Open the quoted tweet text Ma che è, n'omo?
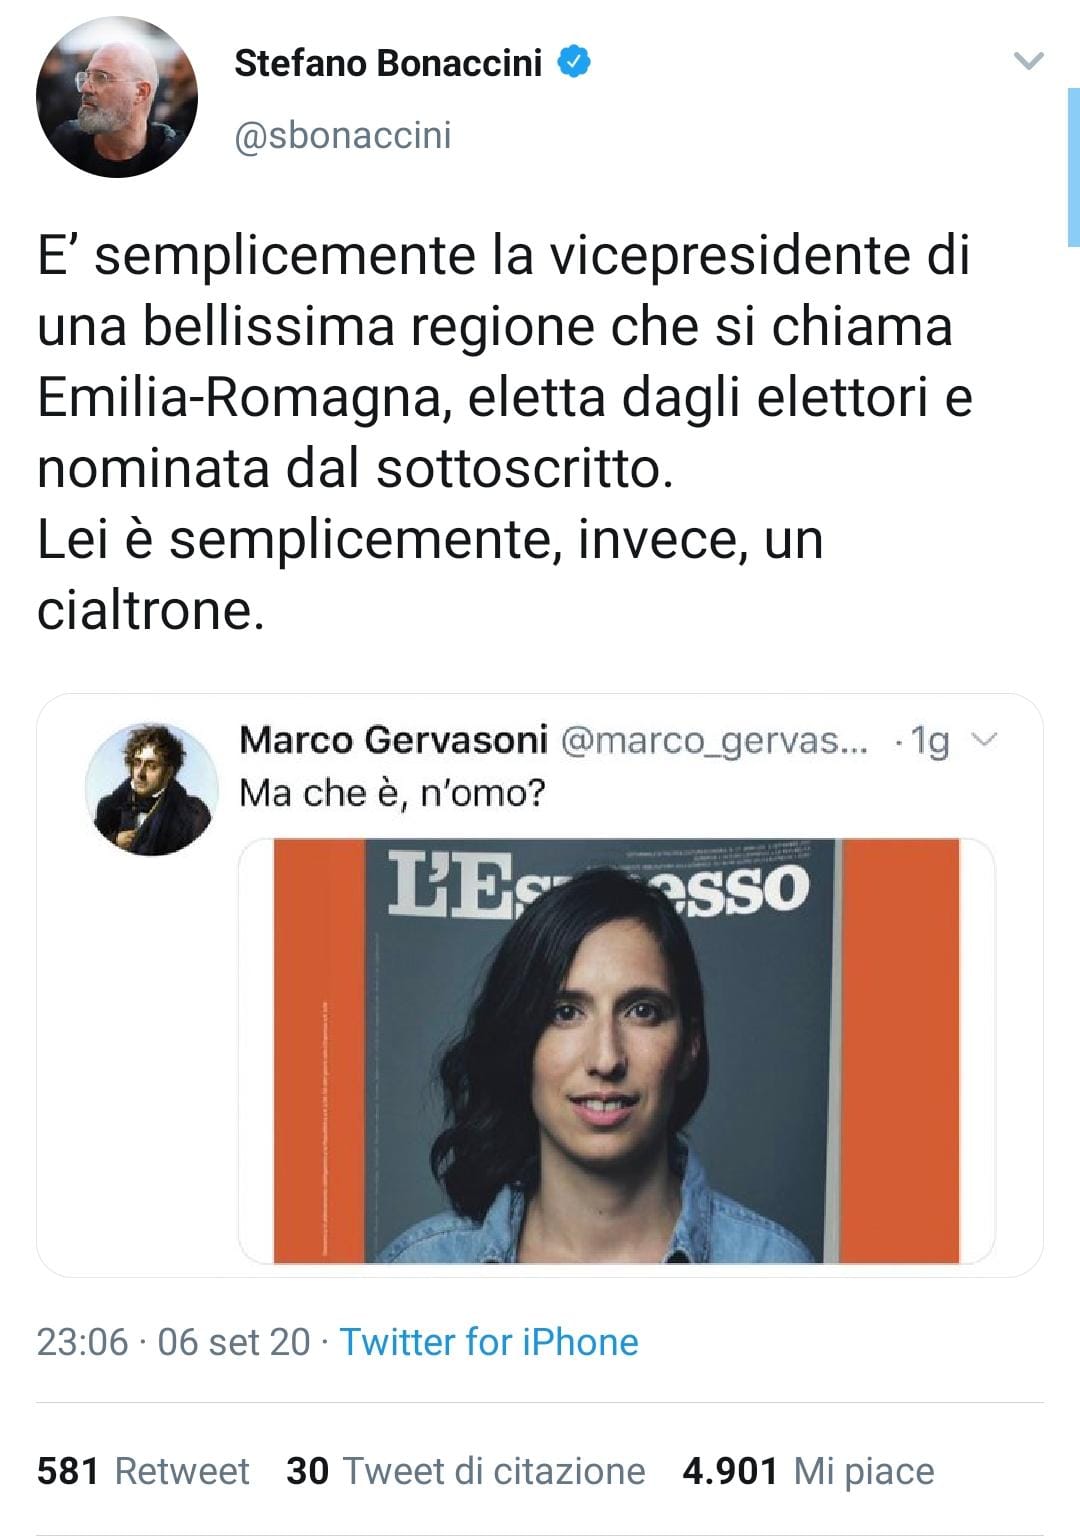 point(393,793)
